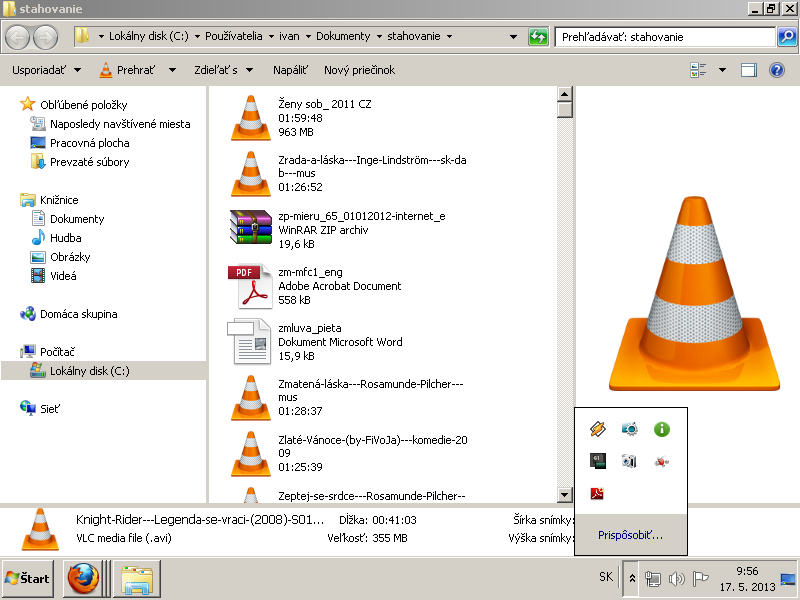Click the red Adobe icon in tray popup

[x=597, y=493]
